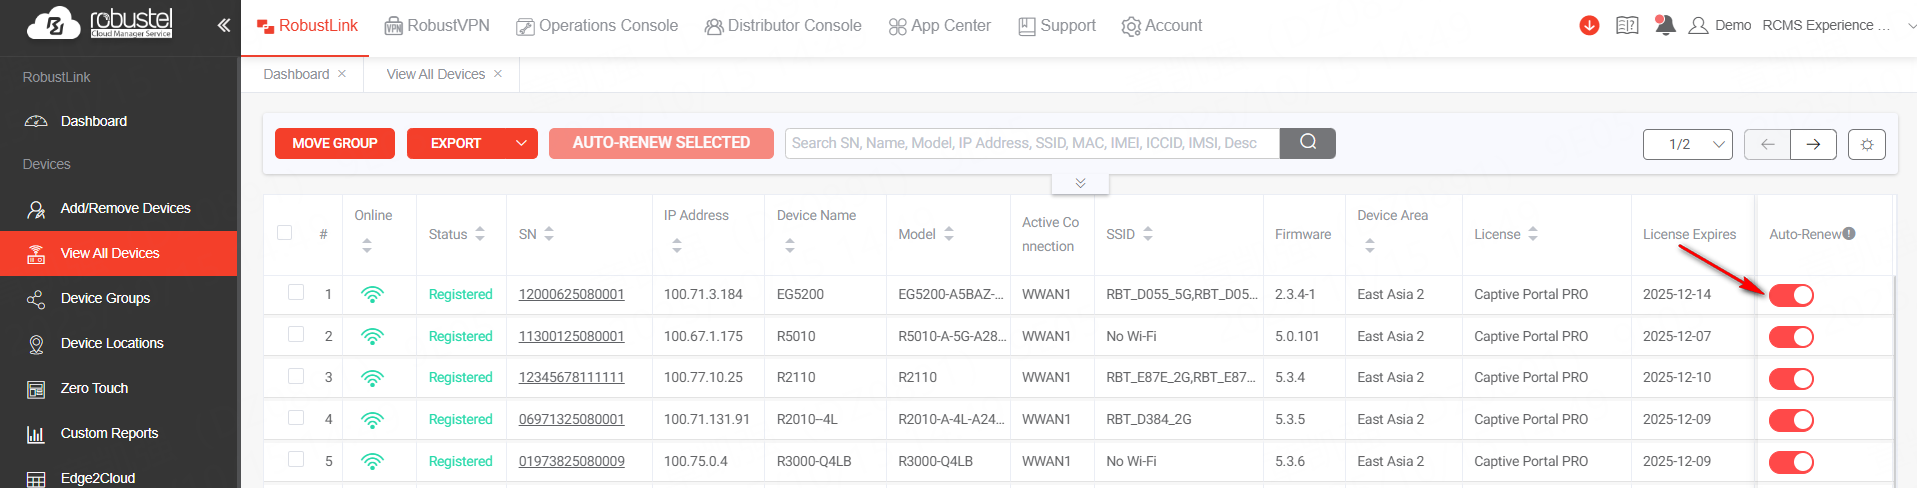Toggle auto-renew switch for R3000-Q4LB

point(1790,462)
